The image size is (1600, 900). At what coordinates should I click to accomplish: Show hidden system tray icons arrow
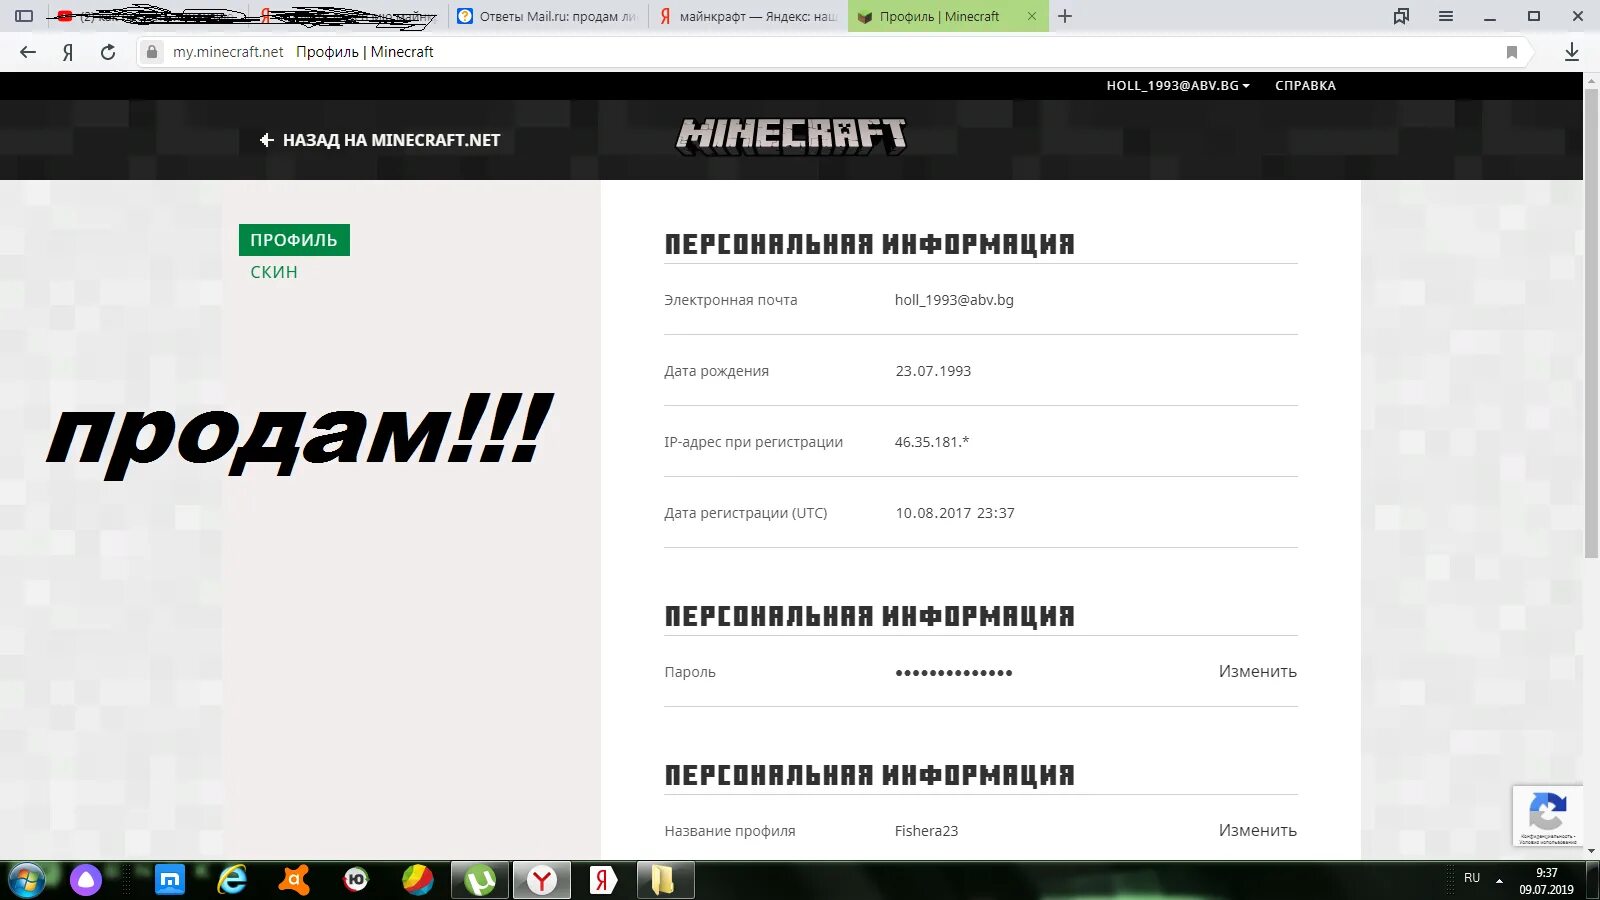pyautogui.click(x=1499, y=880)
